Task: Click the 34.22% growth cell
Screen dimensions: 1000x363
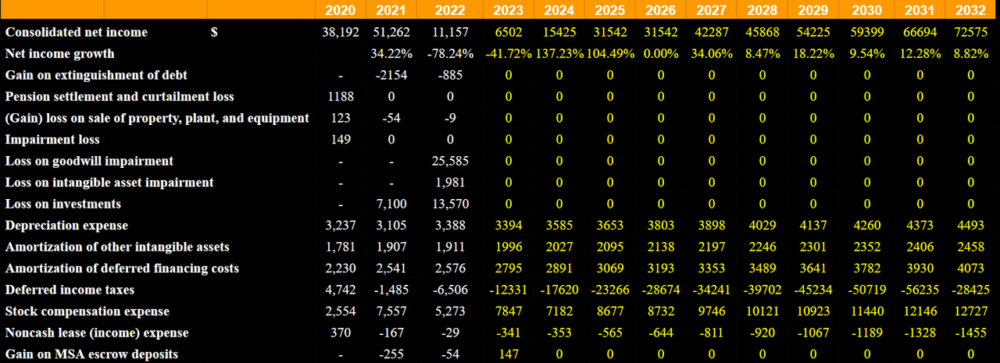Action: (x=391, y=54)
